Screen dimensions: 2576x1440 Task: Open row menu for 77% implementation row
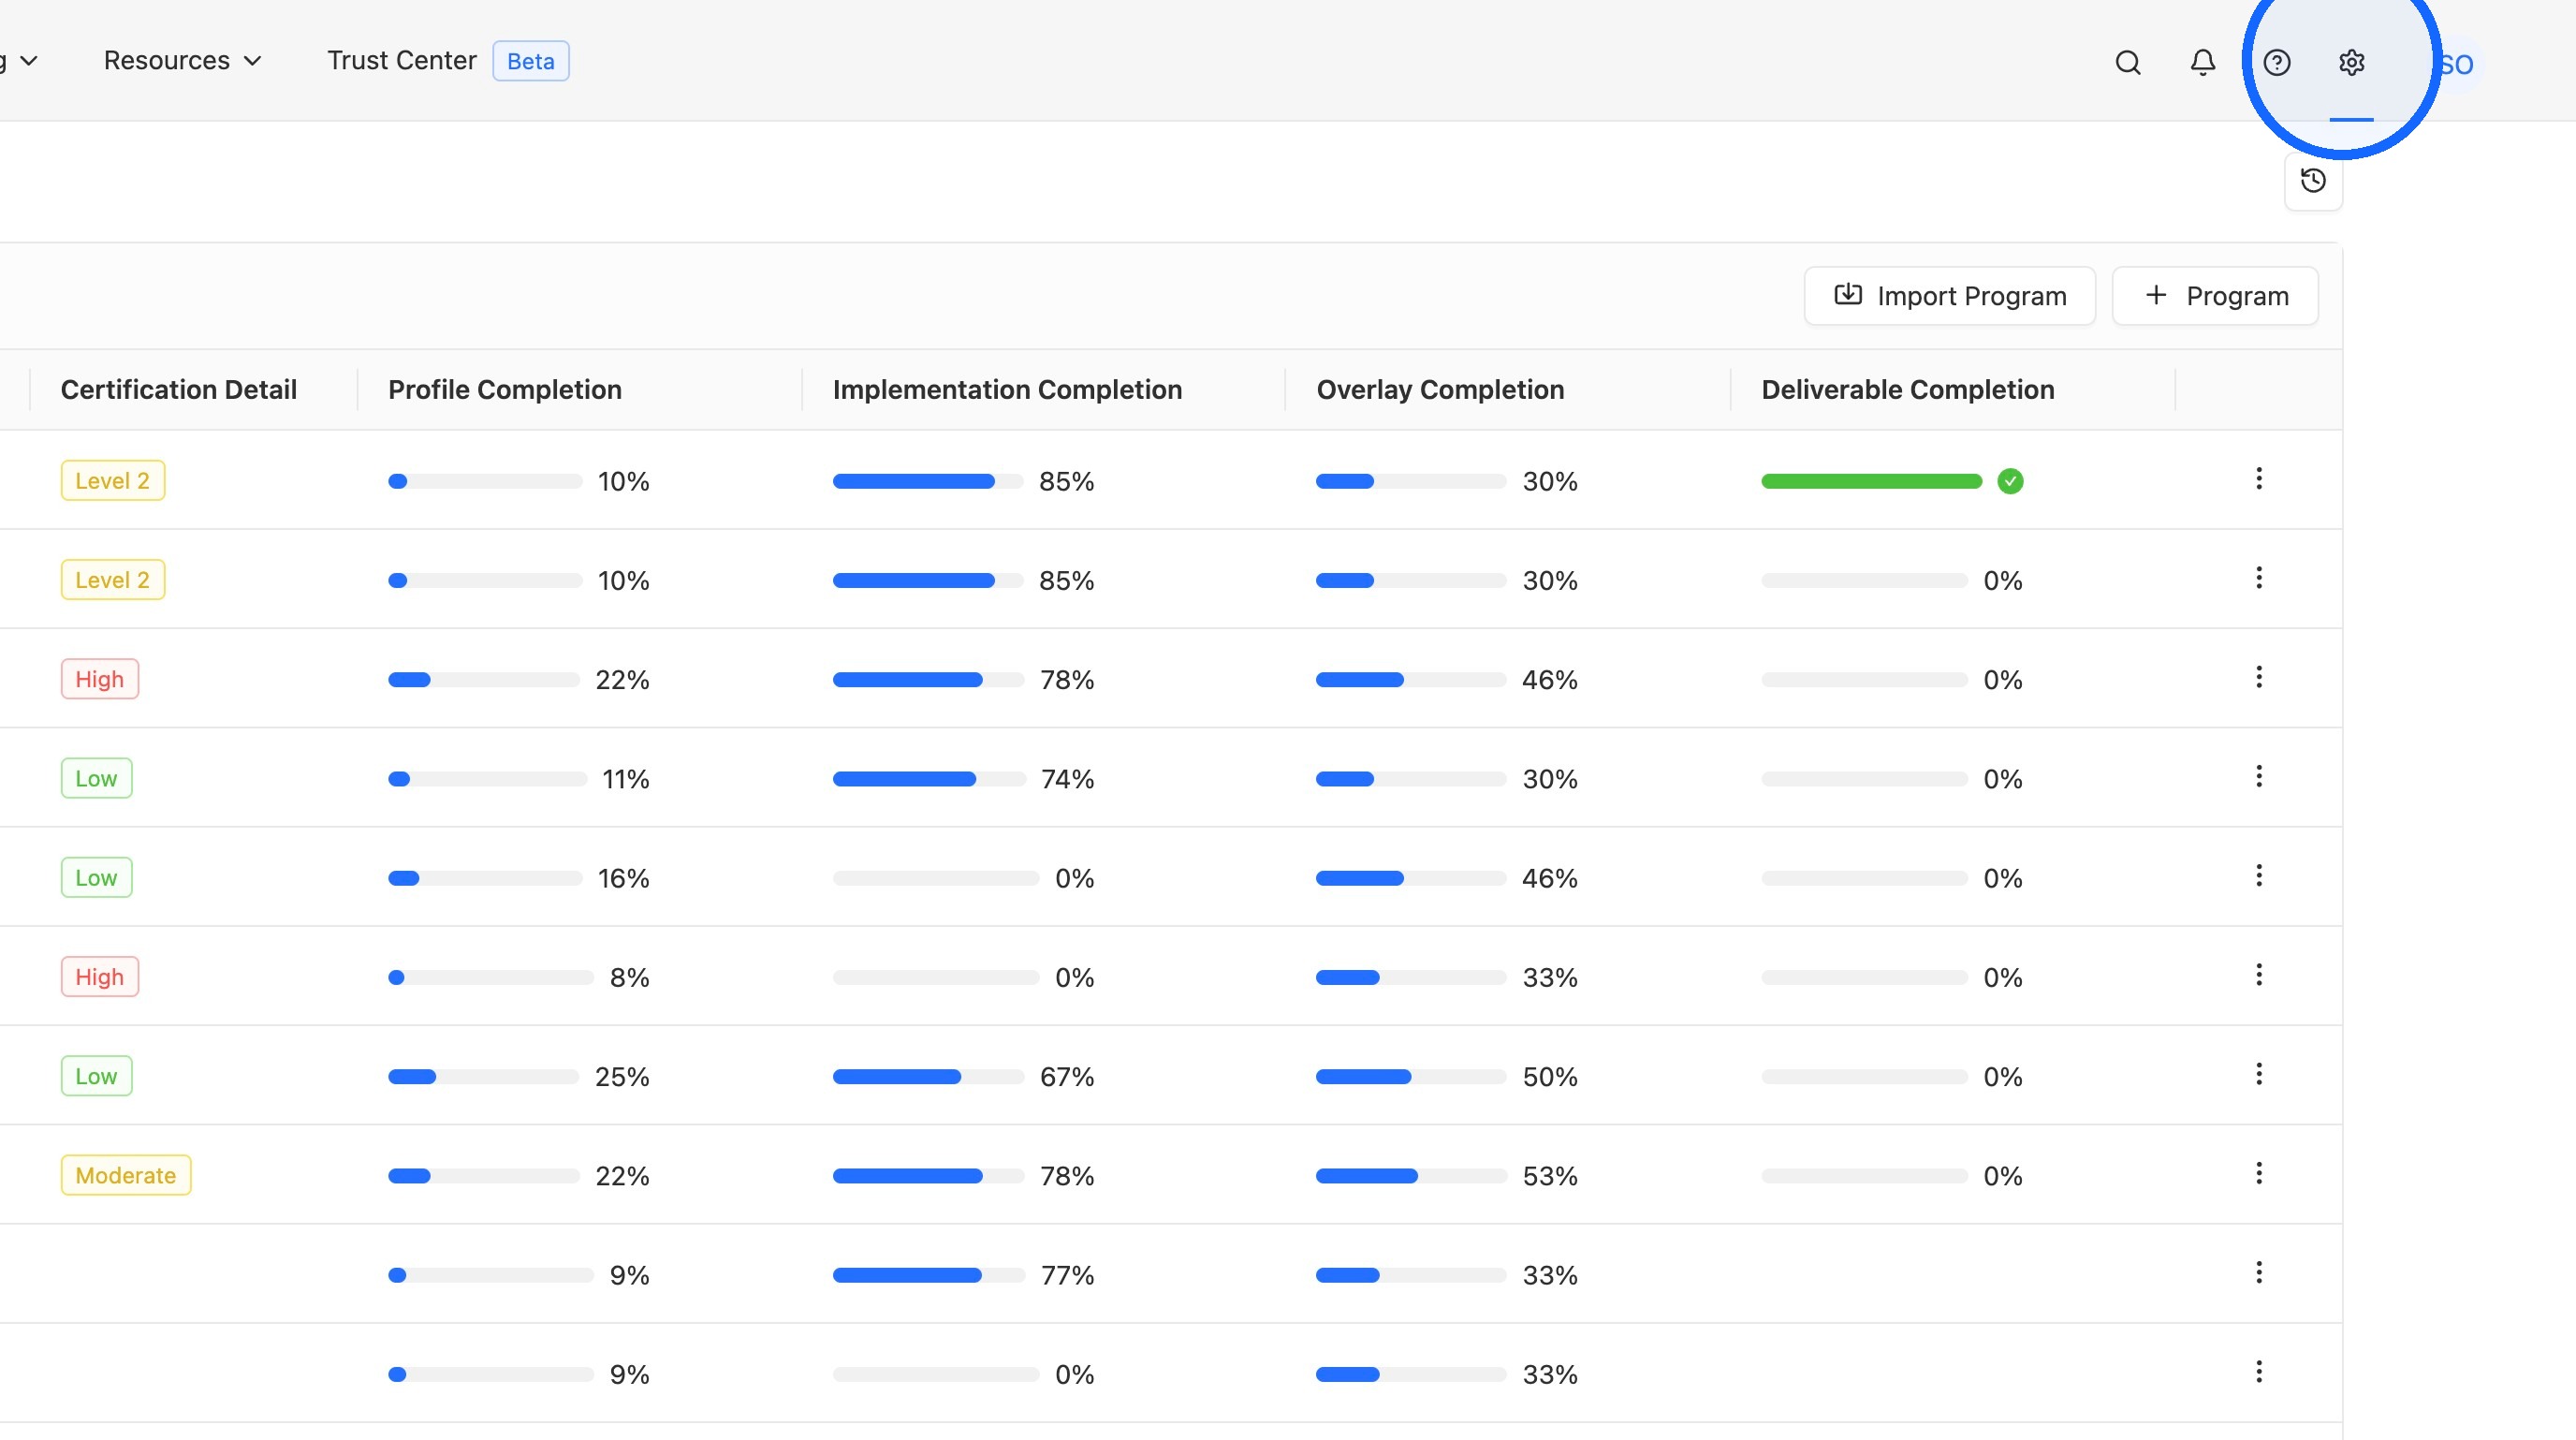pyautogui.click(x=2258, y=1272)
